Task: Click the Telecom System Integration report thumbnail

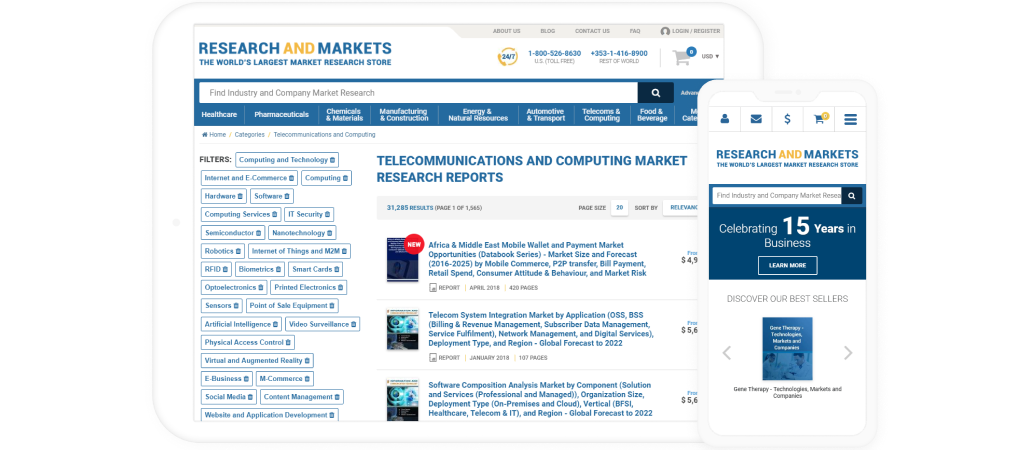Action: click(x=403, y=330)
